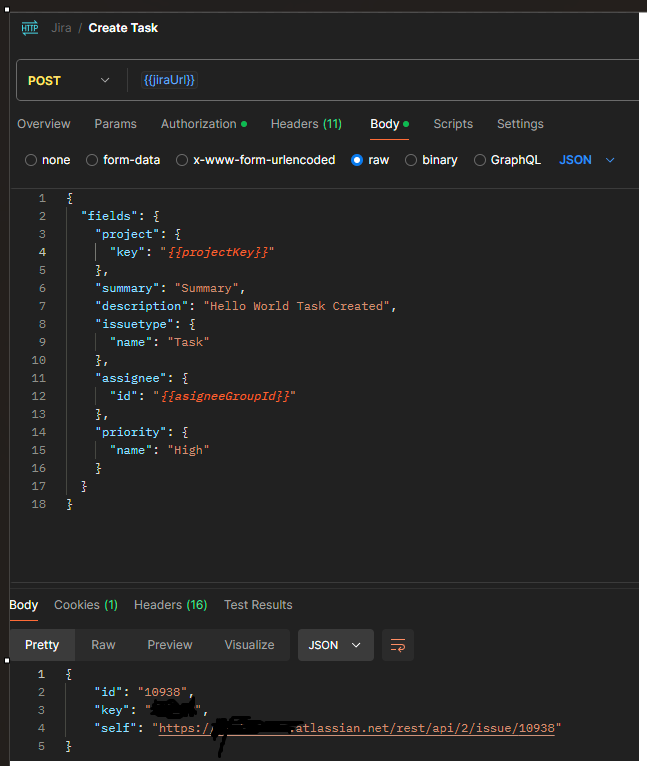Open the Settings tab
Image resolution: width=647 pixels, height=766 pixels.
pyautogui.click(x=520, y=124)
